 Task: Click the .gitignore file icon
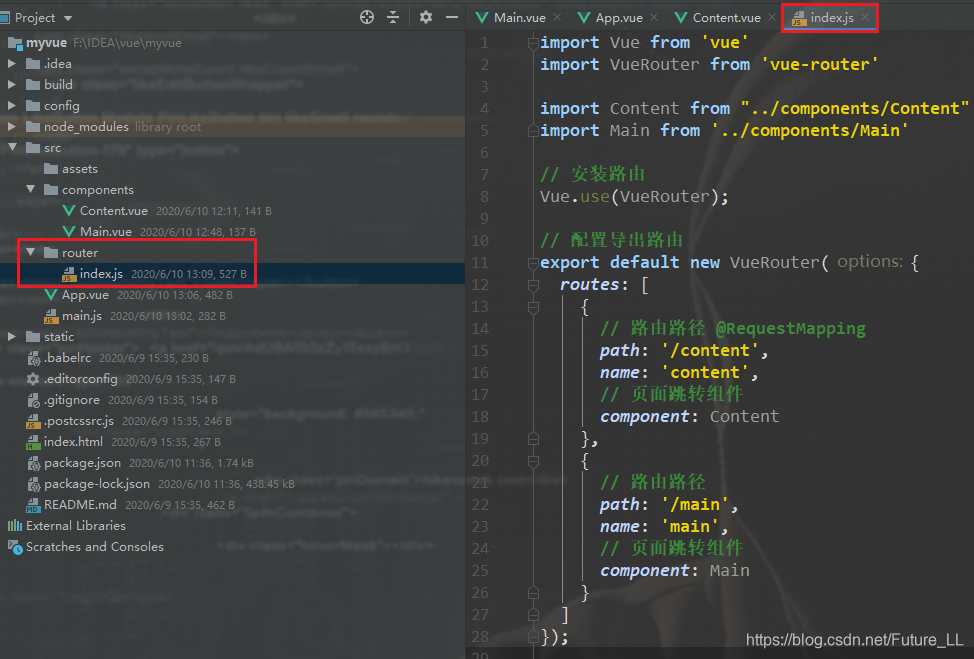pyautogui.click(x=34, y=400)
